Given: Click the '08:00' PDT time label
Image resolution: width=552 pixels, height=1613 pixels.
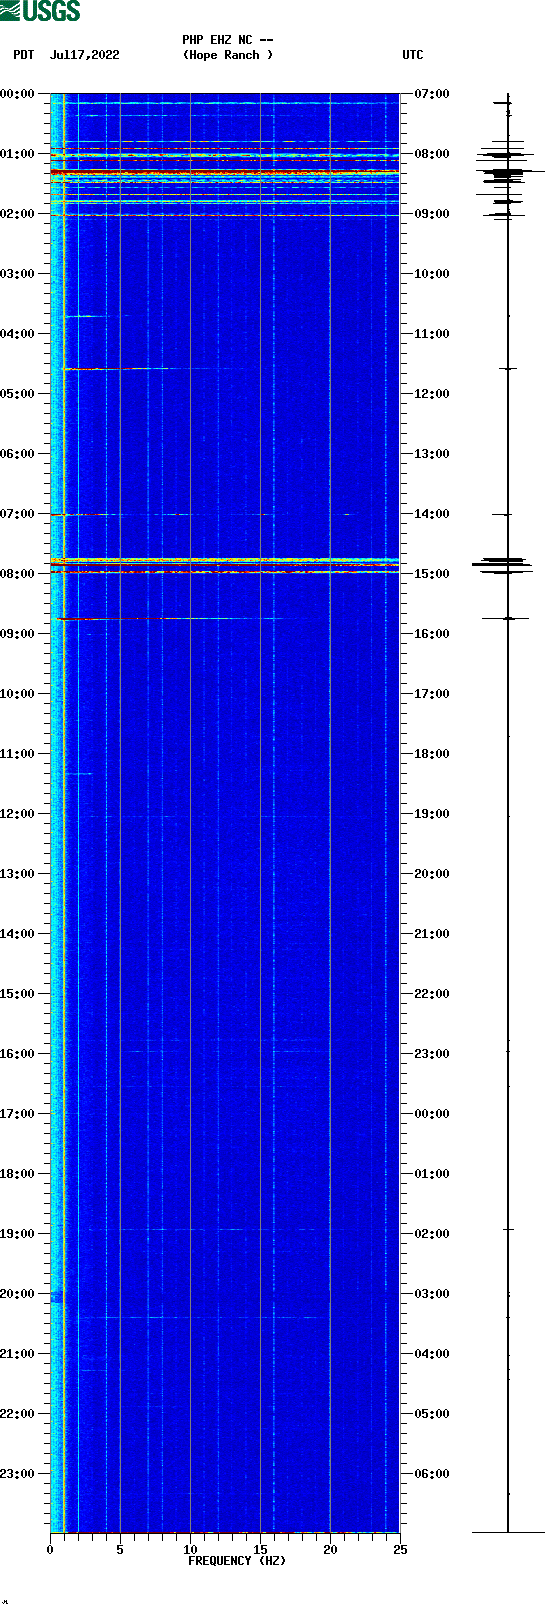Looking at the screenshot, I should 18,574.
